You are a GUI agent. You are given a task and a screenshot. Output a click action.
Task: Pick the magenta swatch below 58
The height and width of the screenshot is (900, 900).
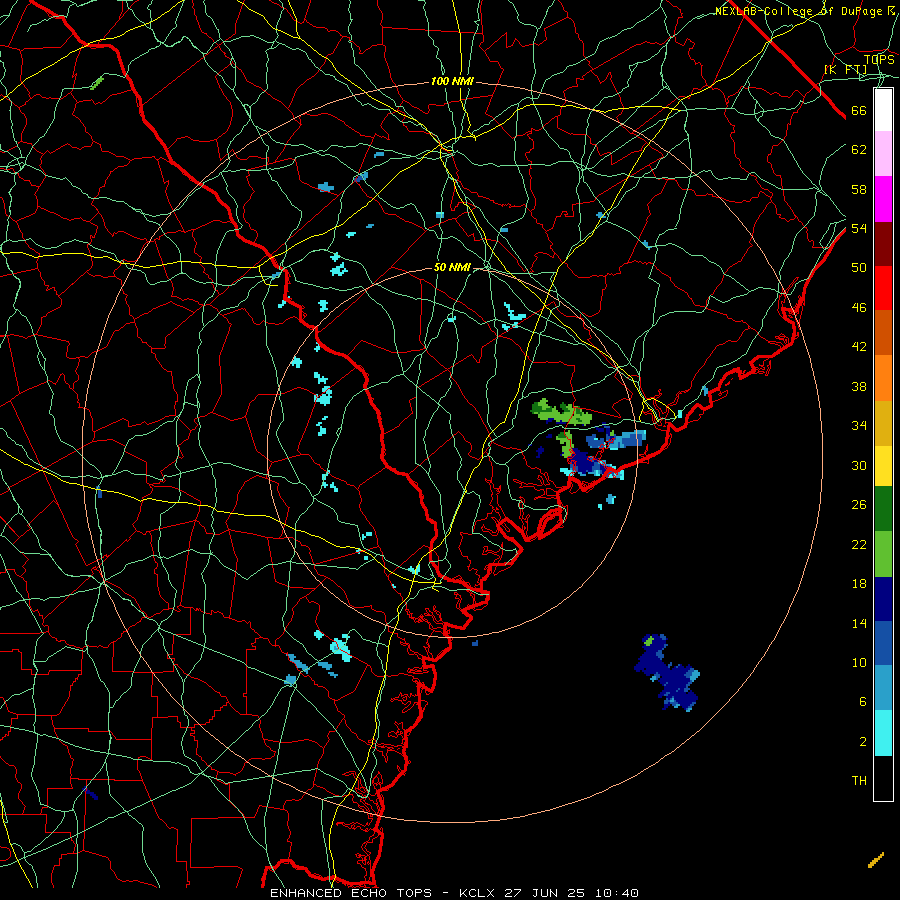(883, 199)
